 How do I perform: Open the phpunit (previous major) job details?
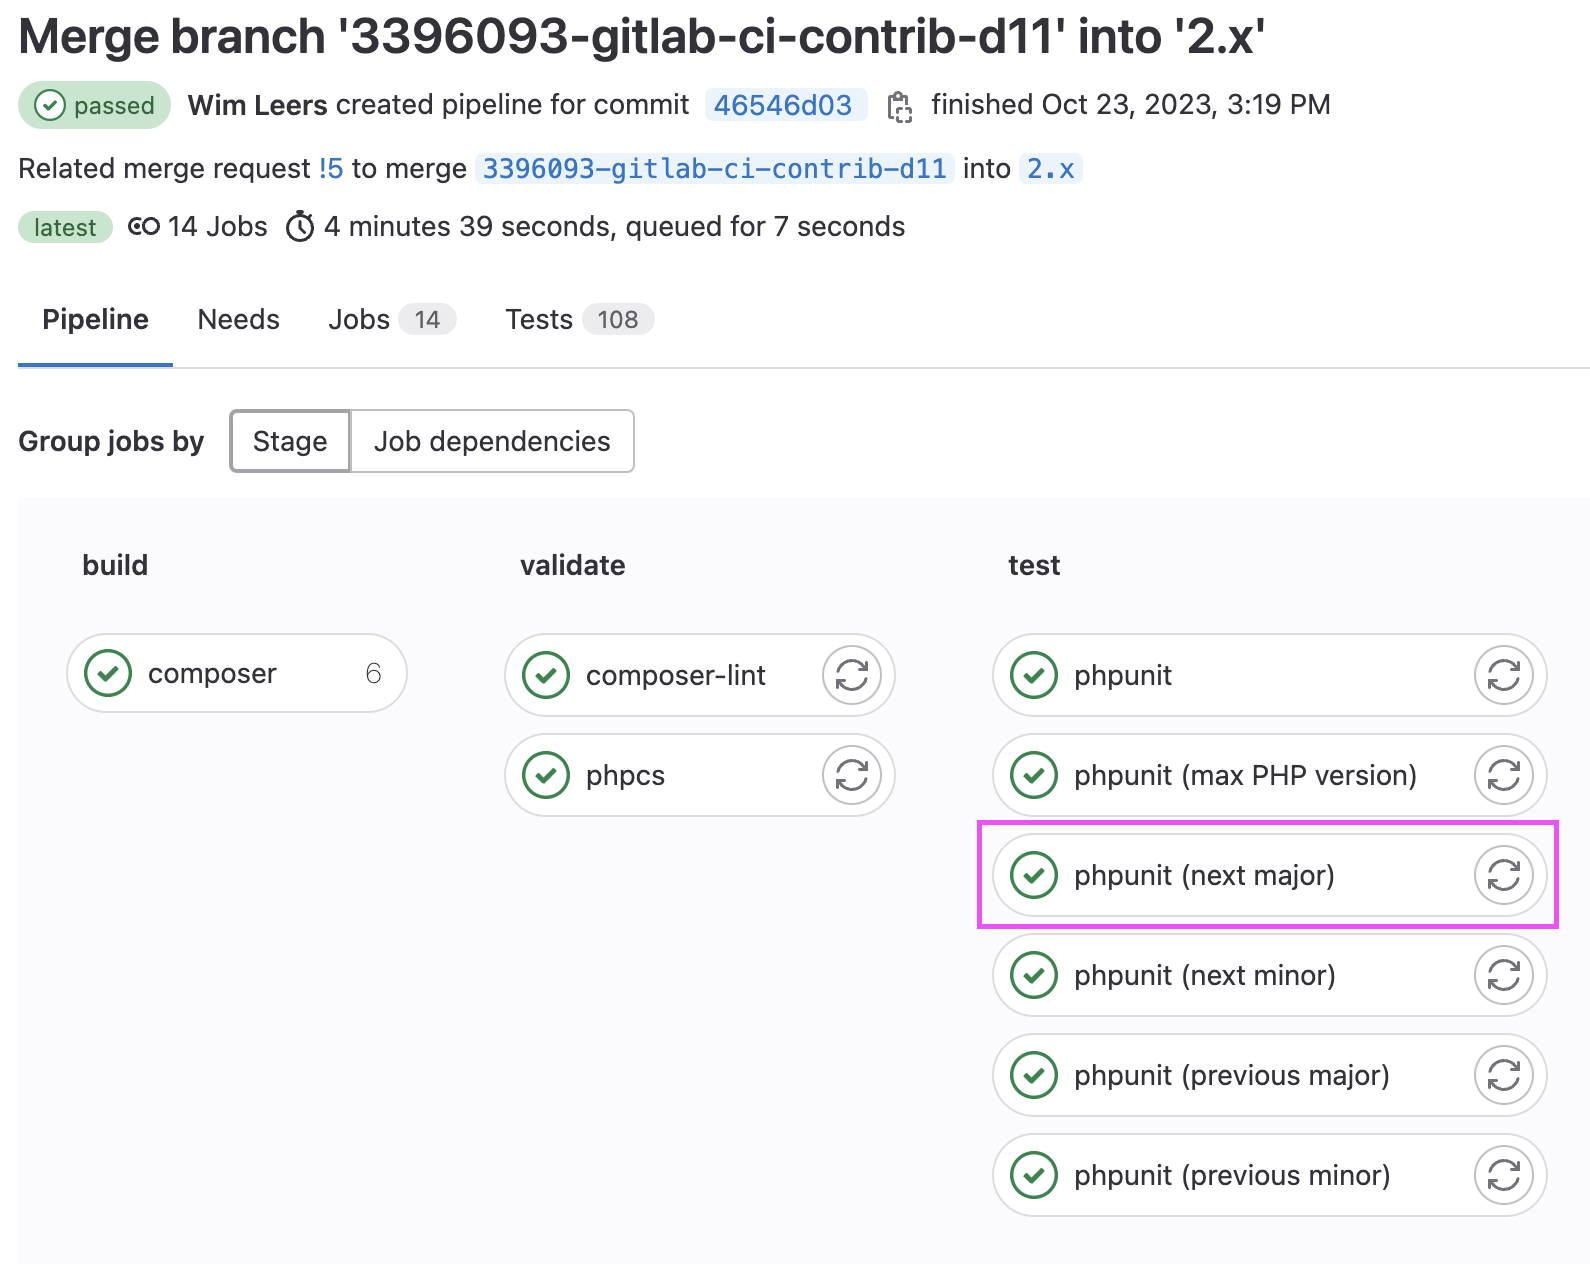tap(1230, 1075)
